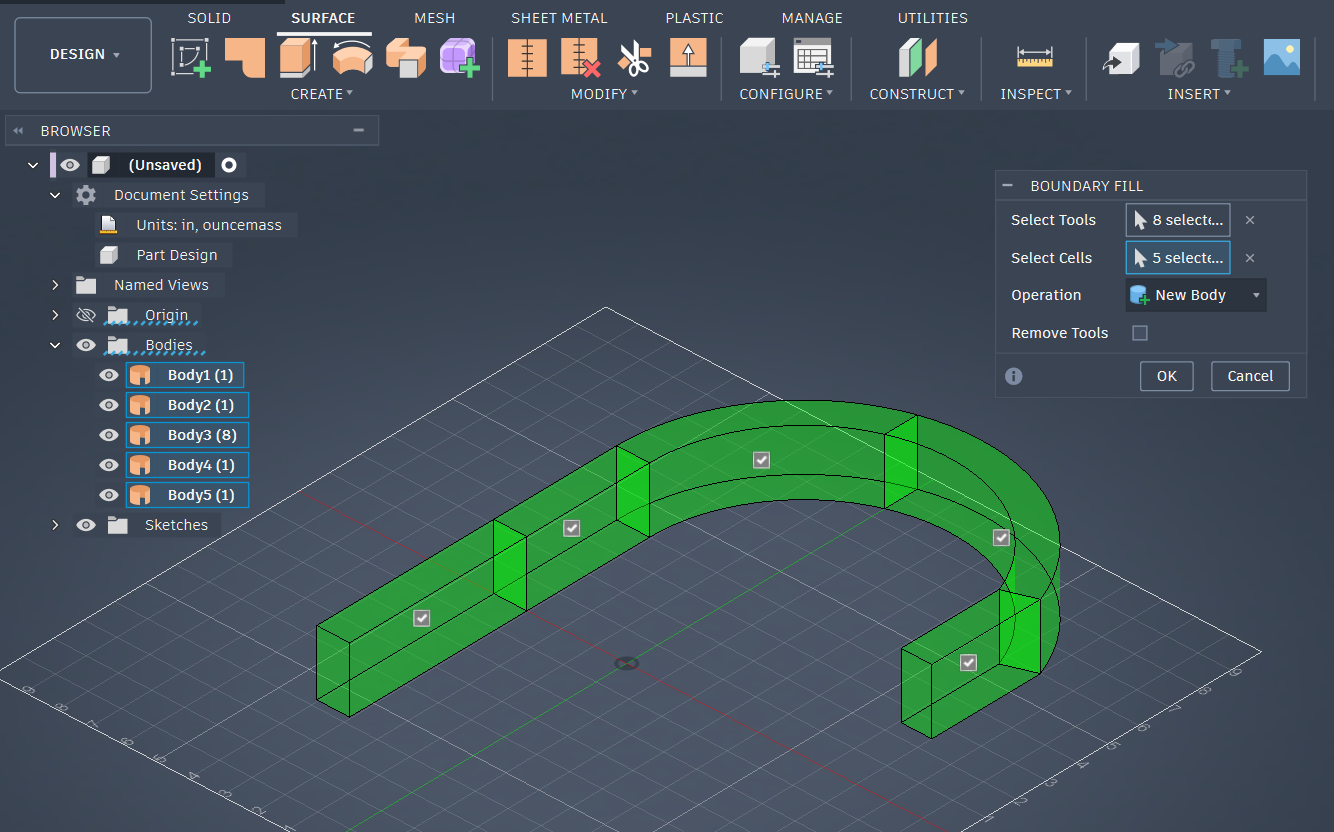
Task: Click OK in Boundary Fill dialog
Action: (x=1167, y=376)
